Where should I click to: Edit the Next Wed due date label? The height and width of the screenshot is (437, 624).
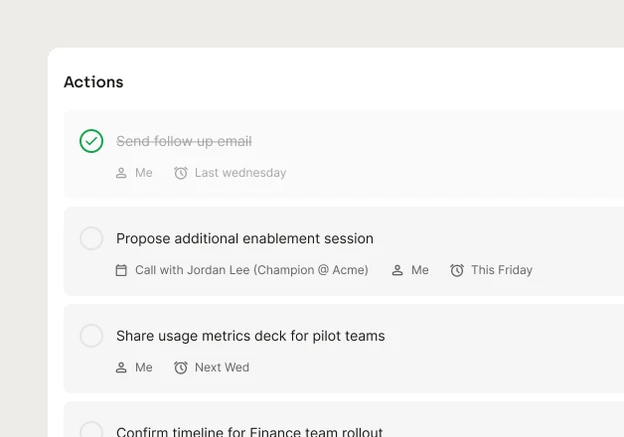(222, 367)
